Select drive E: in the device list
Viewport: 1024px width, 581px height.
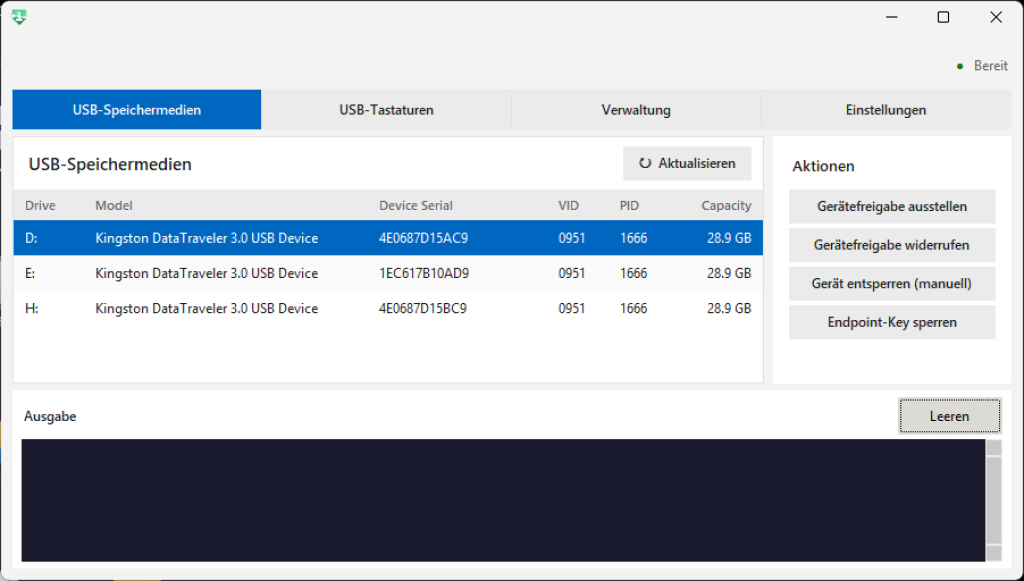pos(388,273)
